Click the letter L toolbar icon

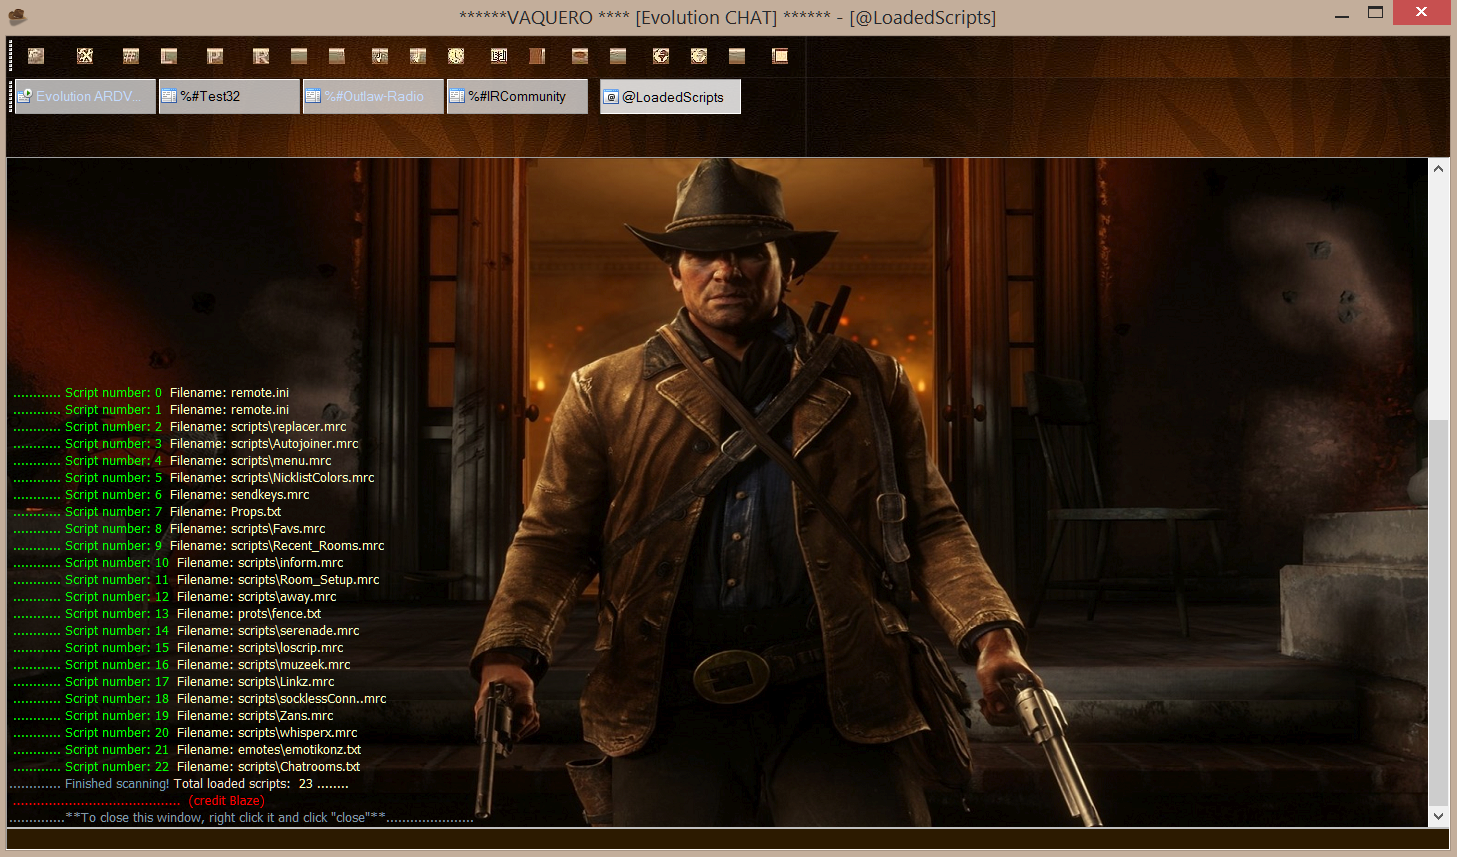click(x=169, y=56)
